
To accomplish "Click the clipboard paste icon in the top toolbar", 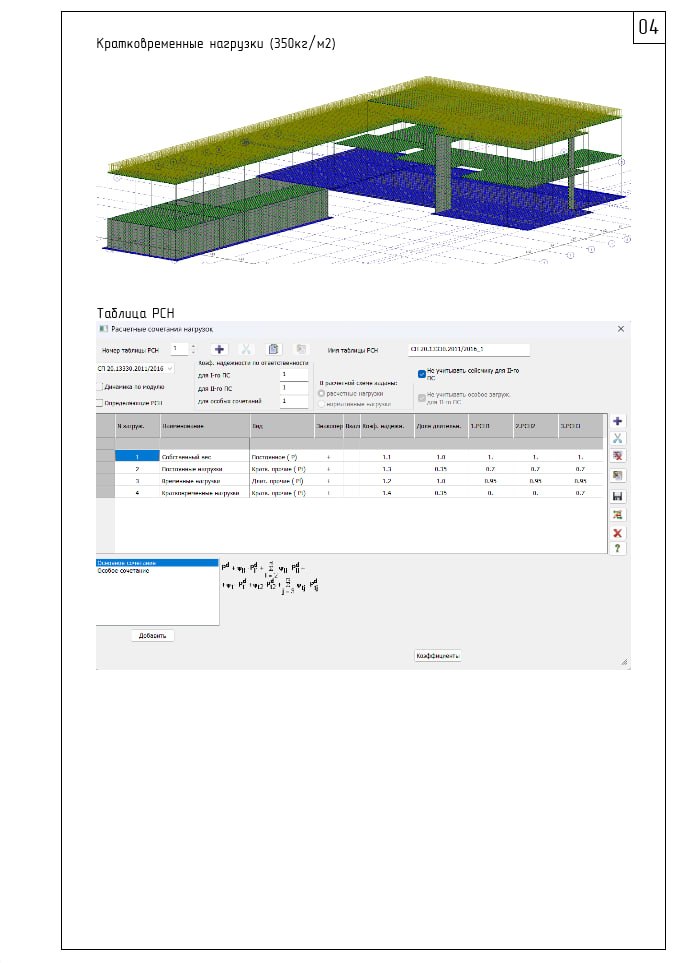I will 273,349.
